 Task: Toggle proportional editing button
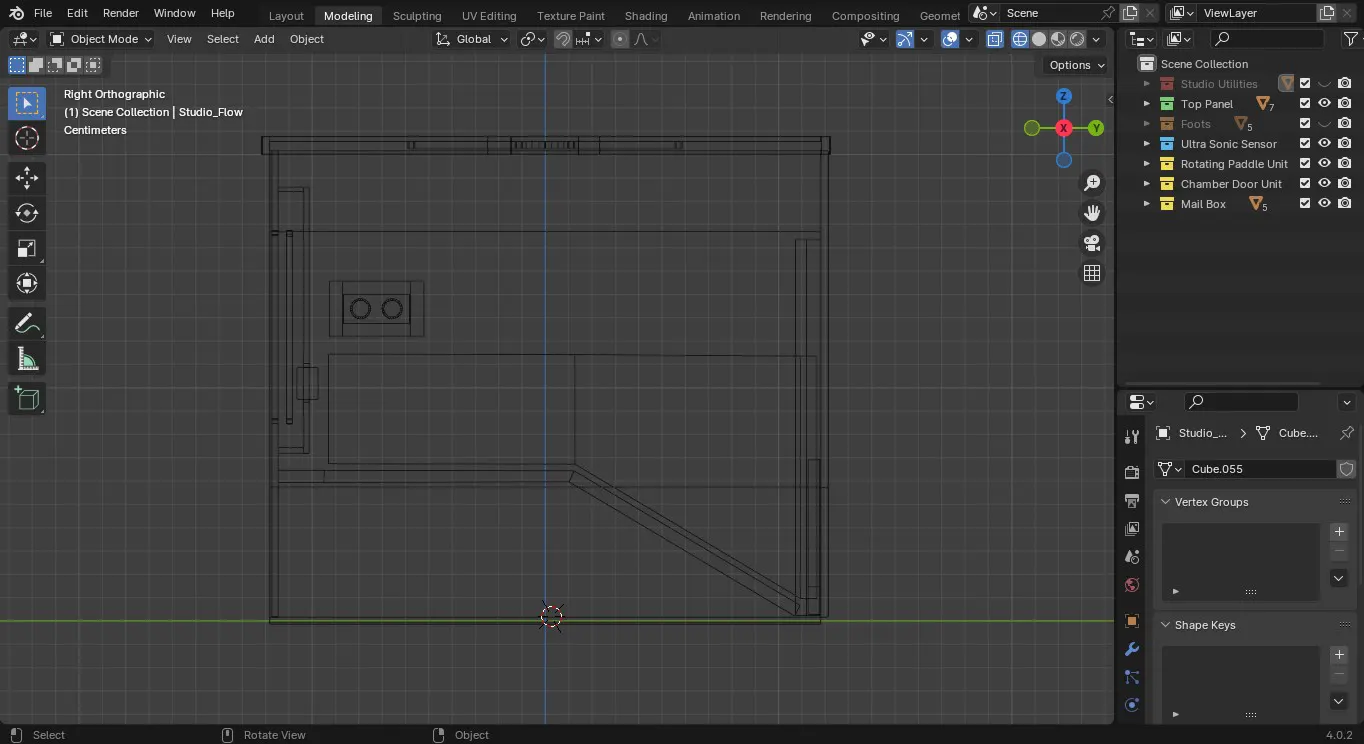coord(620,39)
